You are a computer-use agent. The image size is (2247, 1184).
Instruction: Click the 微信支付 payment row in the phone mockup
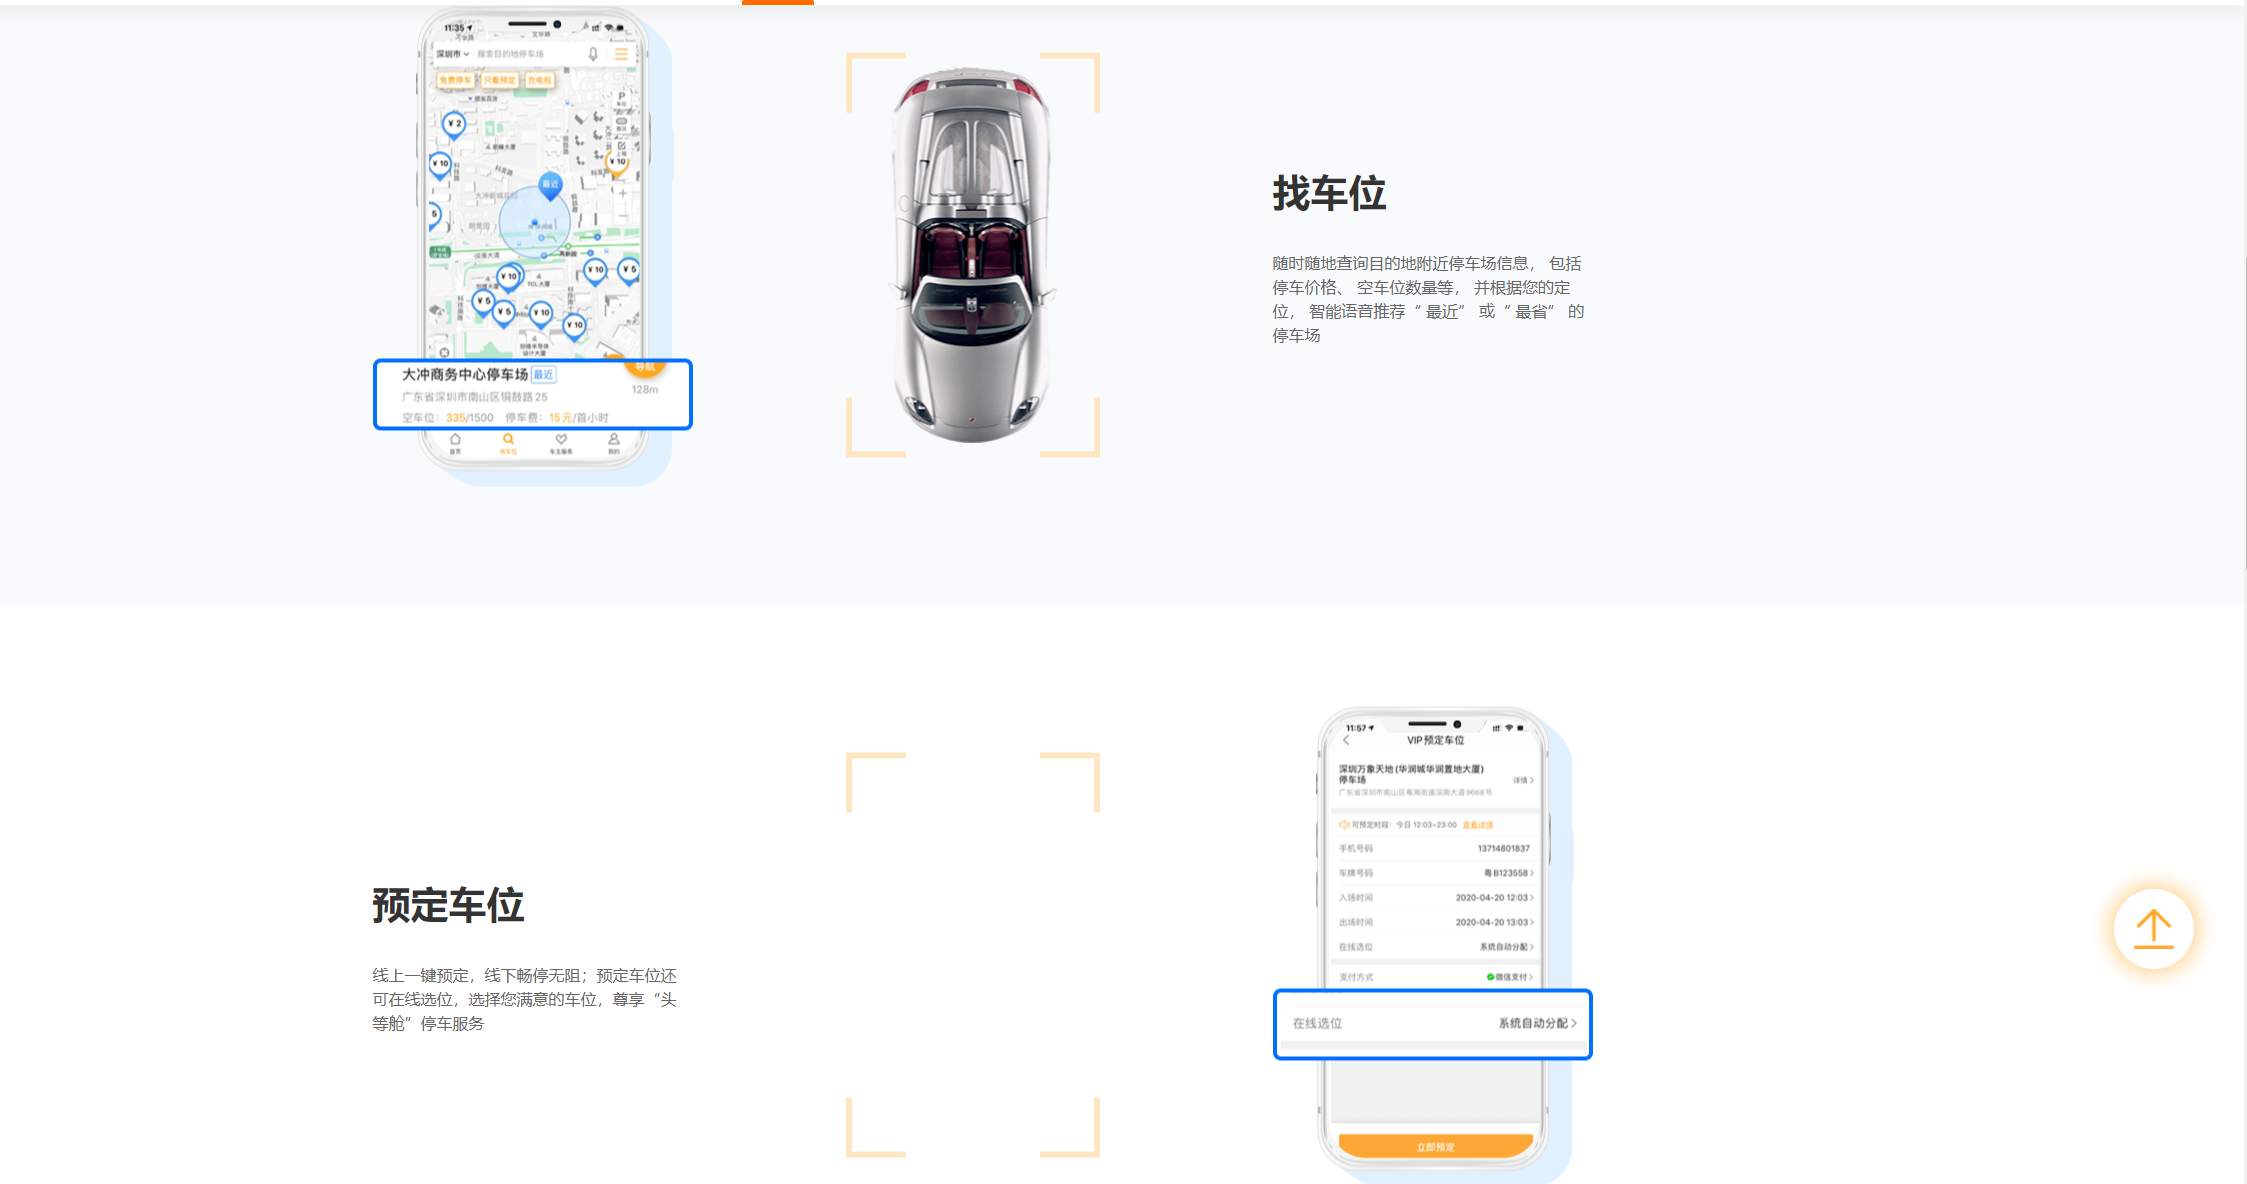1435,977
